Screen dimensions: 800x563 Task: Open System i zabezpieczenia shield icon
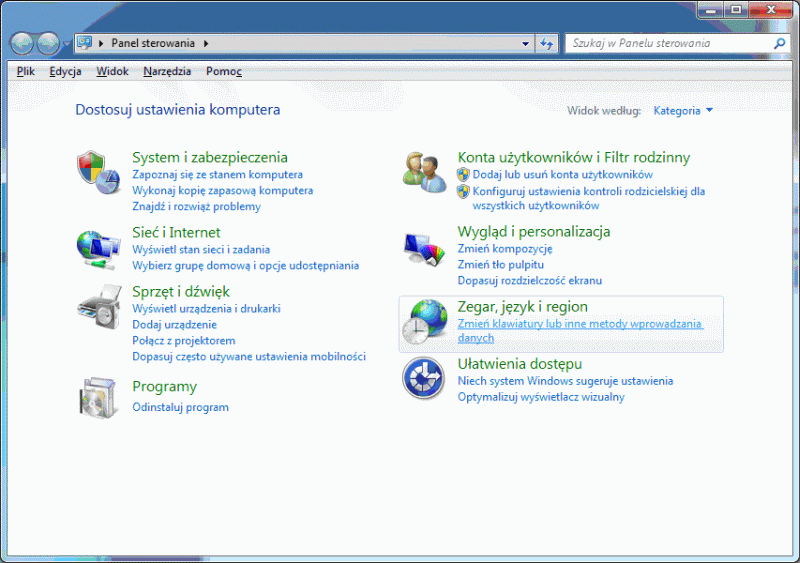coord(98,172)
